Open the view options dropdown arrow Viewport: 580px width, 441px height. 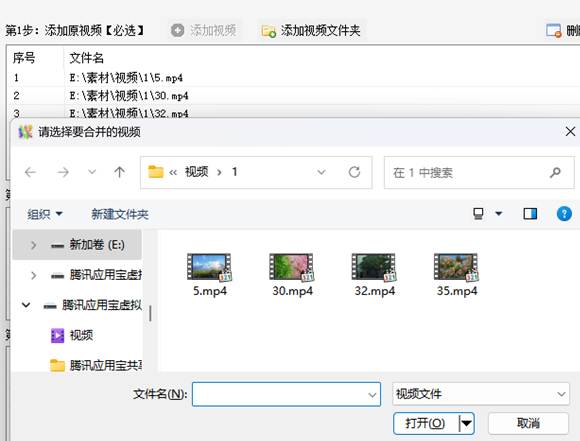[x=499, y=214]
